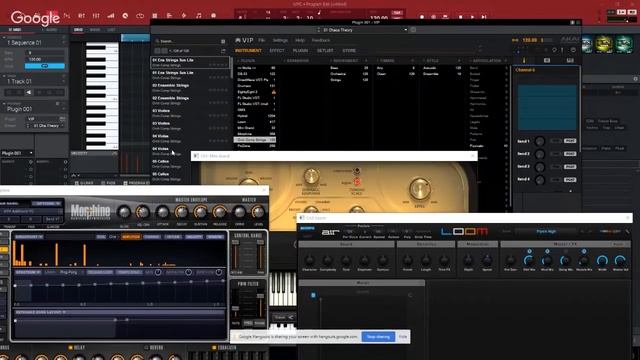This screenshot has width=640, height=360.
Task: Click the record button in MPC transport
Action: tap(422, 17)
